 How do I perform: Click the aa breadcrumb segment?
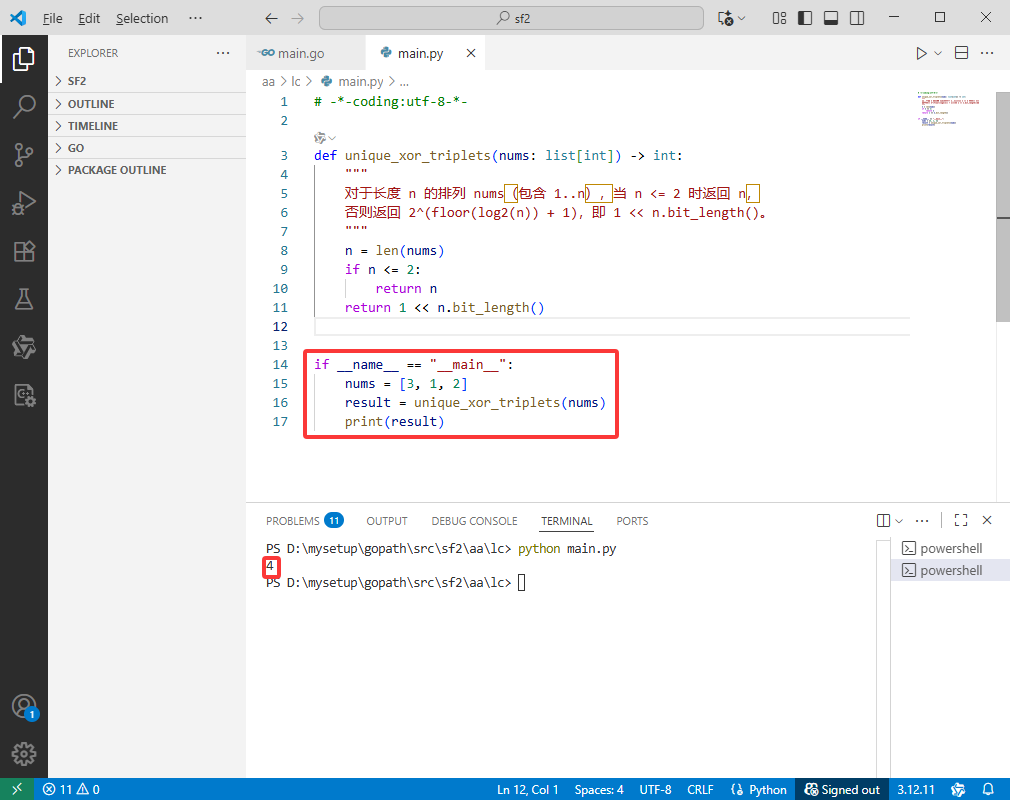268,81
